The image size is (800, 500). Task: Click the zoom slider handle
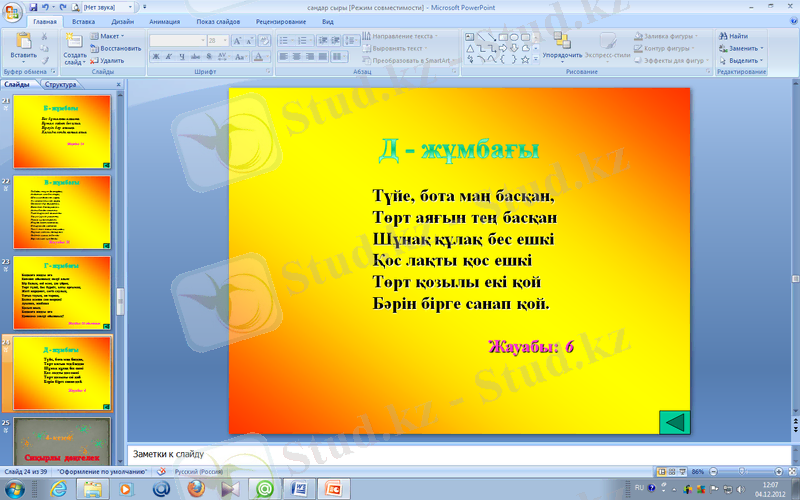pos(740,471)
